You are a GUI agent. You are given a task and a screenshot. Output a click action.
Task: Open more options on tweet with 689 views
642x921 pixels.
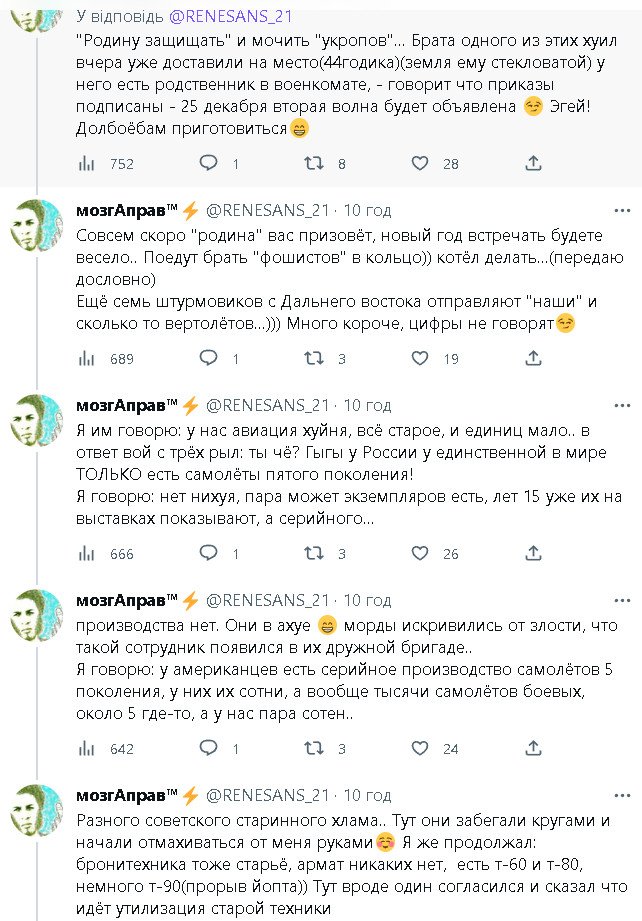622,210
